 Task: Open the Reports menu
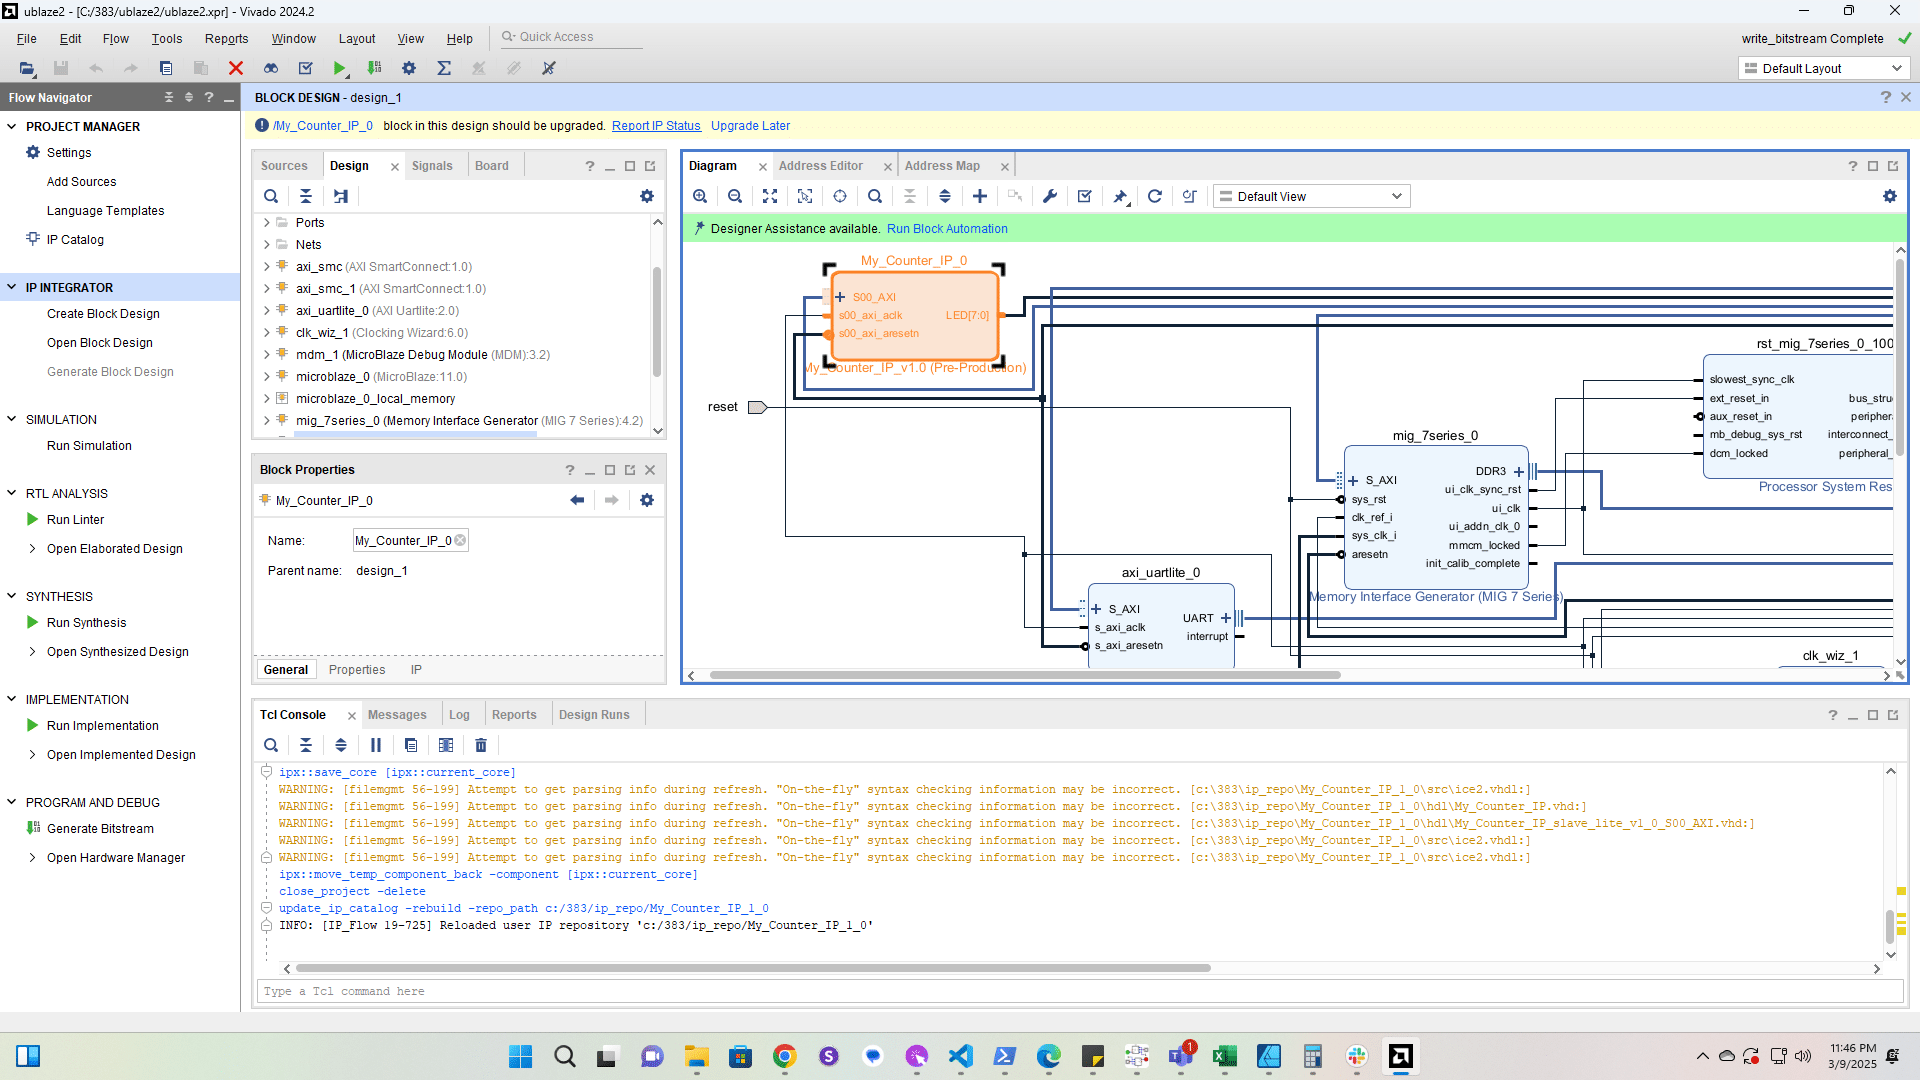(226, 38)
